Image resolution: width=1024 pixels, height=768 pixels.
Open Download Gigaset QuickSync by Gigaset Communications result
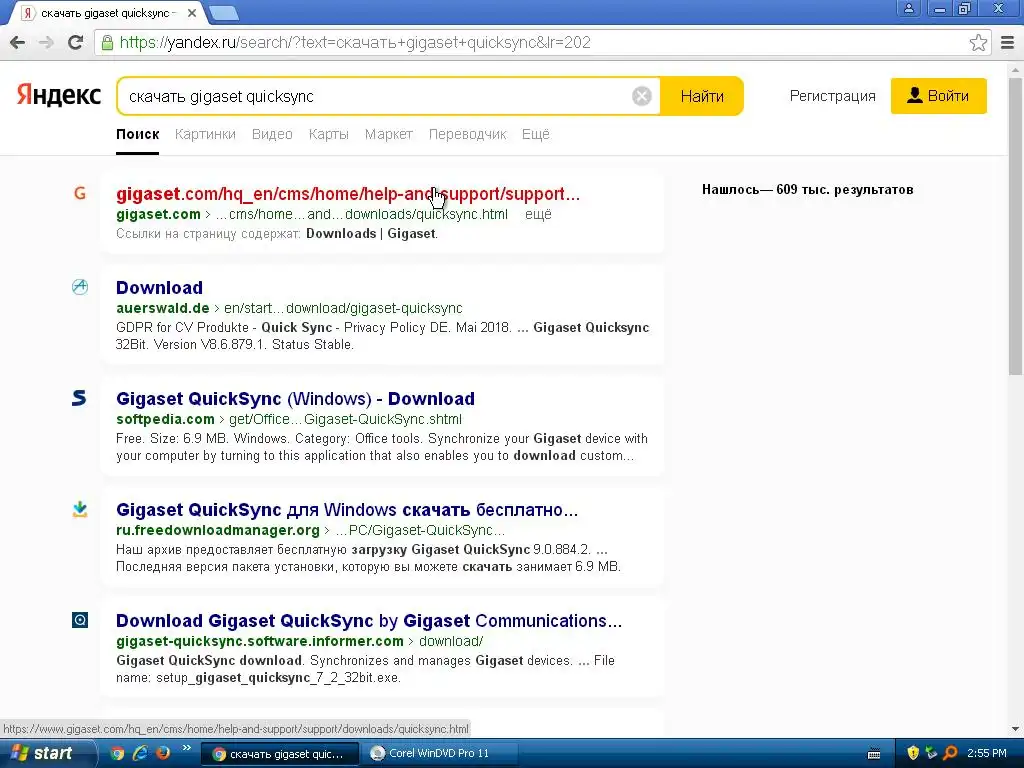click(369, 621)
